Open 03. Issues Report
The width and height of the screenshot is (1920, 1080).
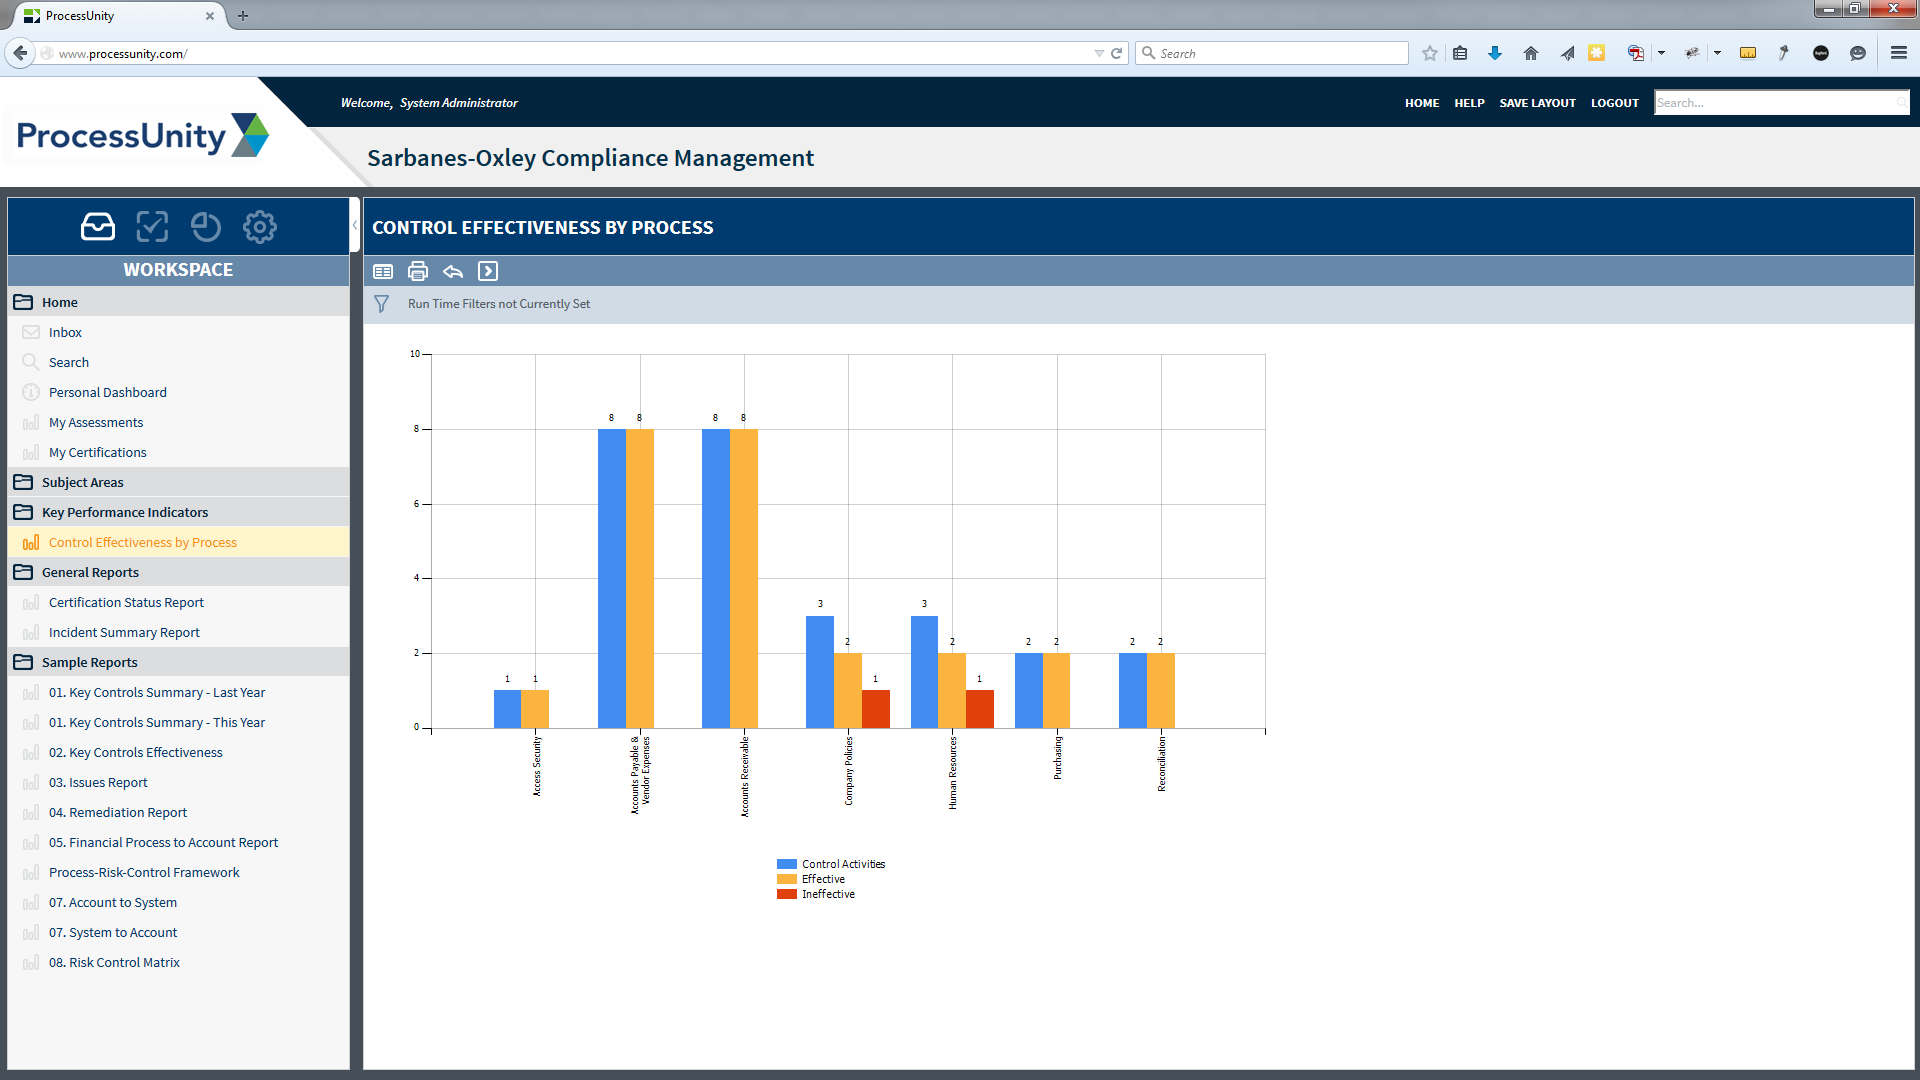point(98,782)
